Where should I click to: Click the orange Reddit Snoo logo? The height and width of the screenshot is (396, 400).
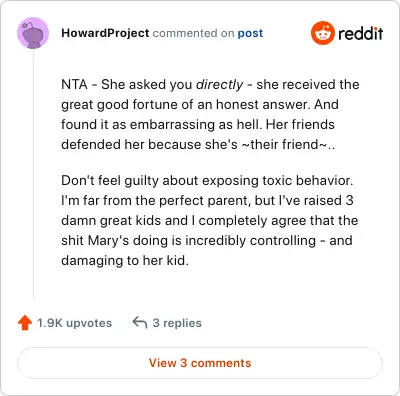pos(323,33)
